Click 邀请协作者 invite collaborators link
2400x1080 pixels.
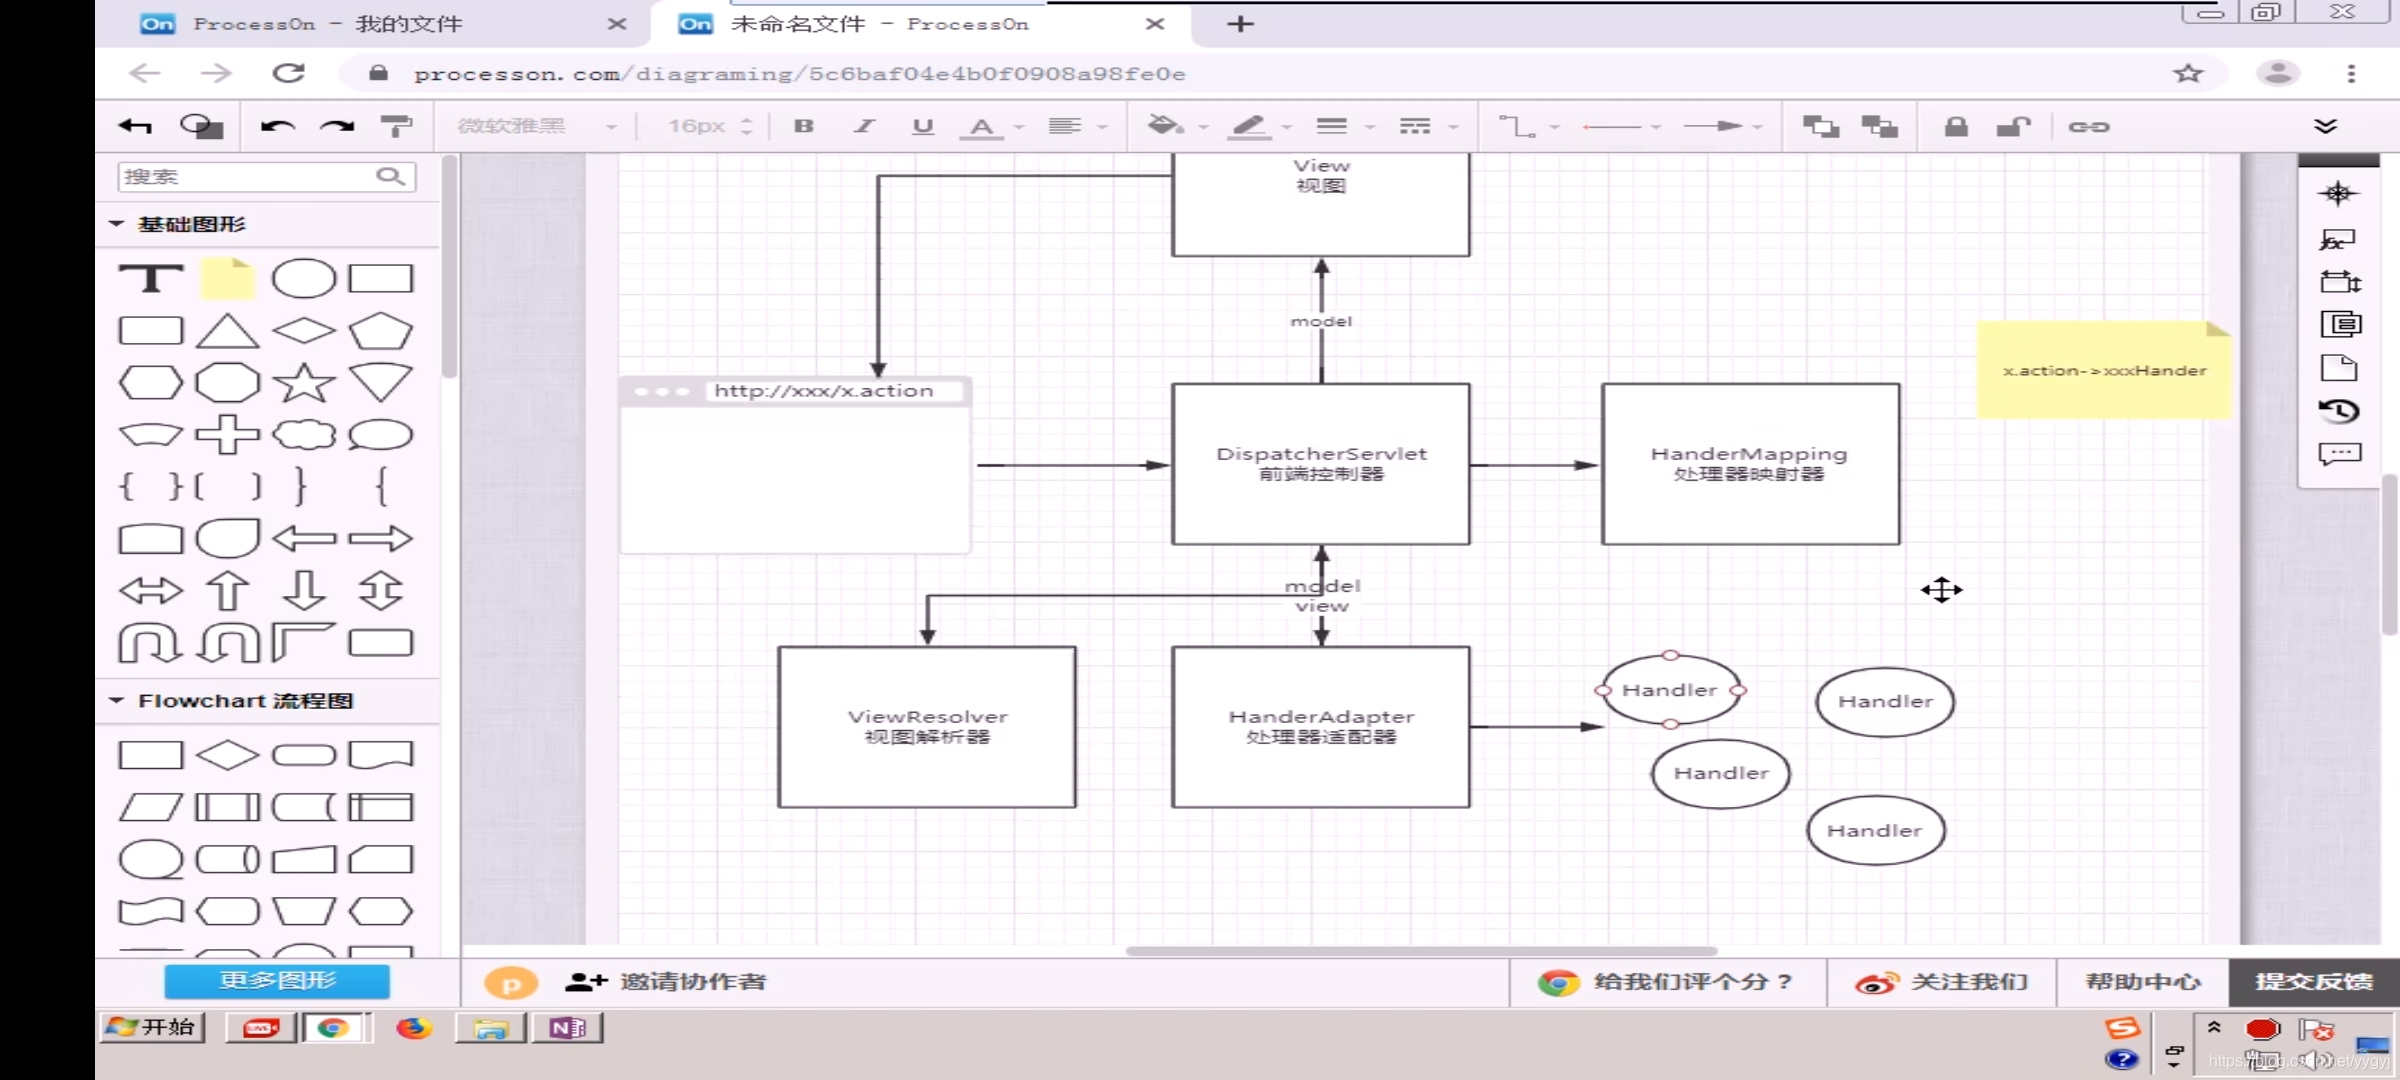[692, 982]
